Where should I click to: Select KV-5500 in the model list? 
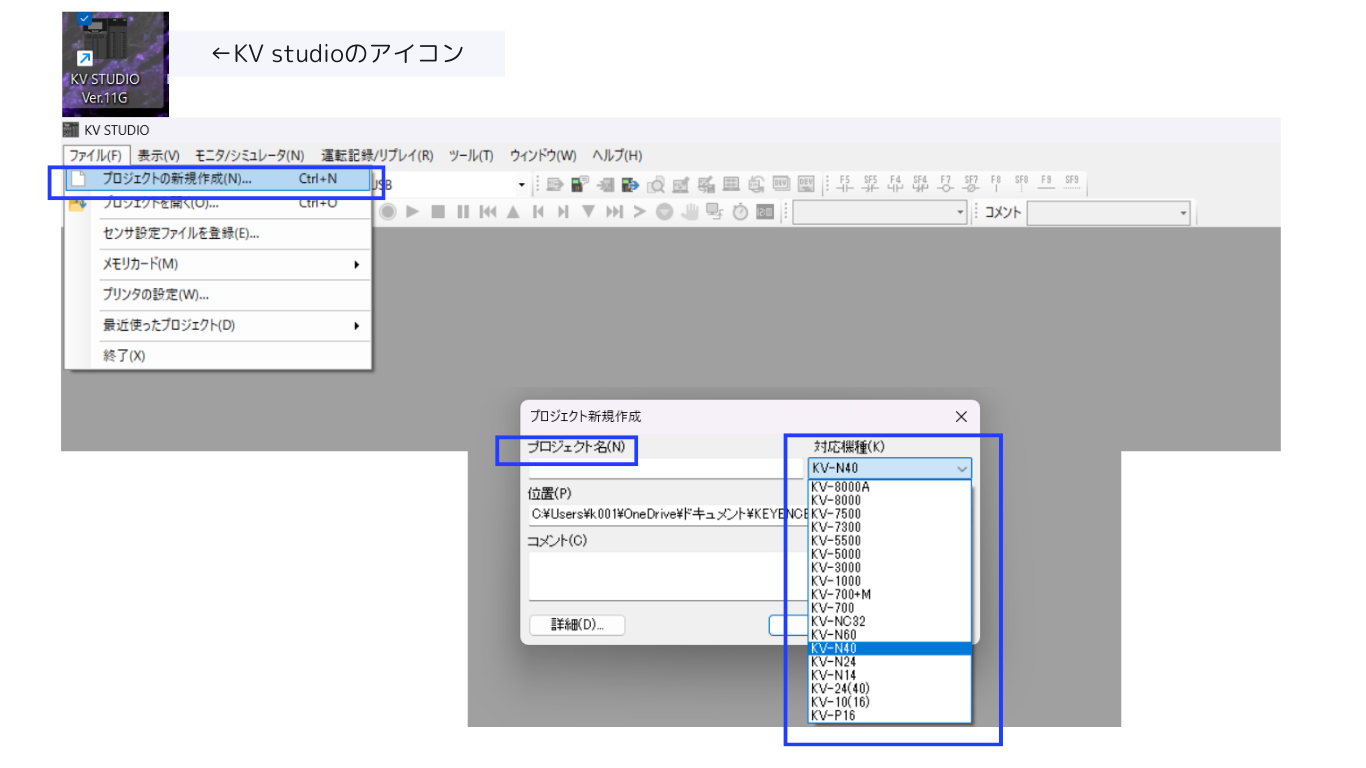click(x=889, y=541)
